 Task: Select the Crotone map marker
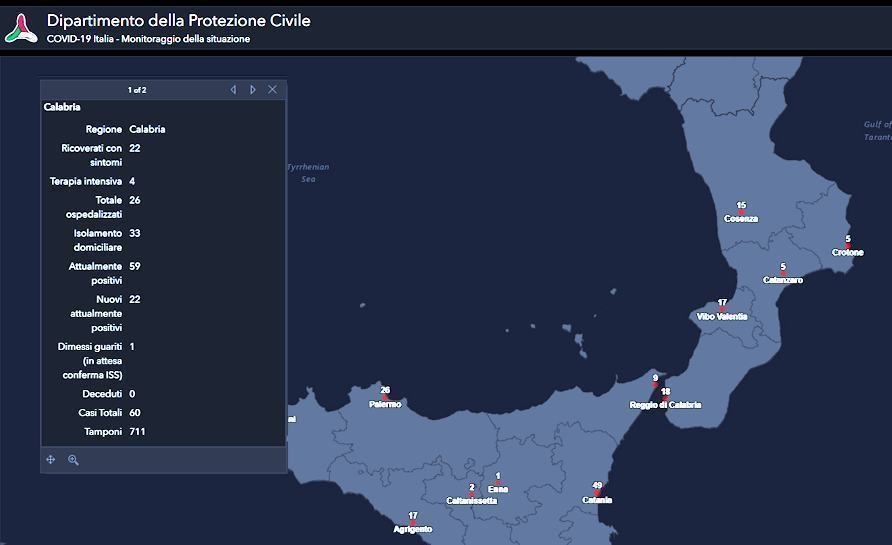tap(848, 246)
